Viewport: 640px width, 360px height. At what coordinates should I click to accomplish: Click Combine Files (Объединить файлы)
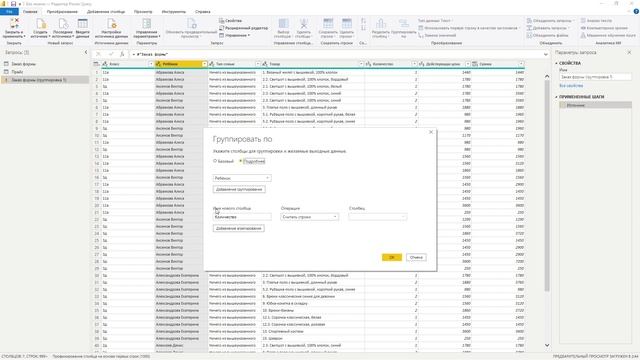coord(547,35)
